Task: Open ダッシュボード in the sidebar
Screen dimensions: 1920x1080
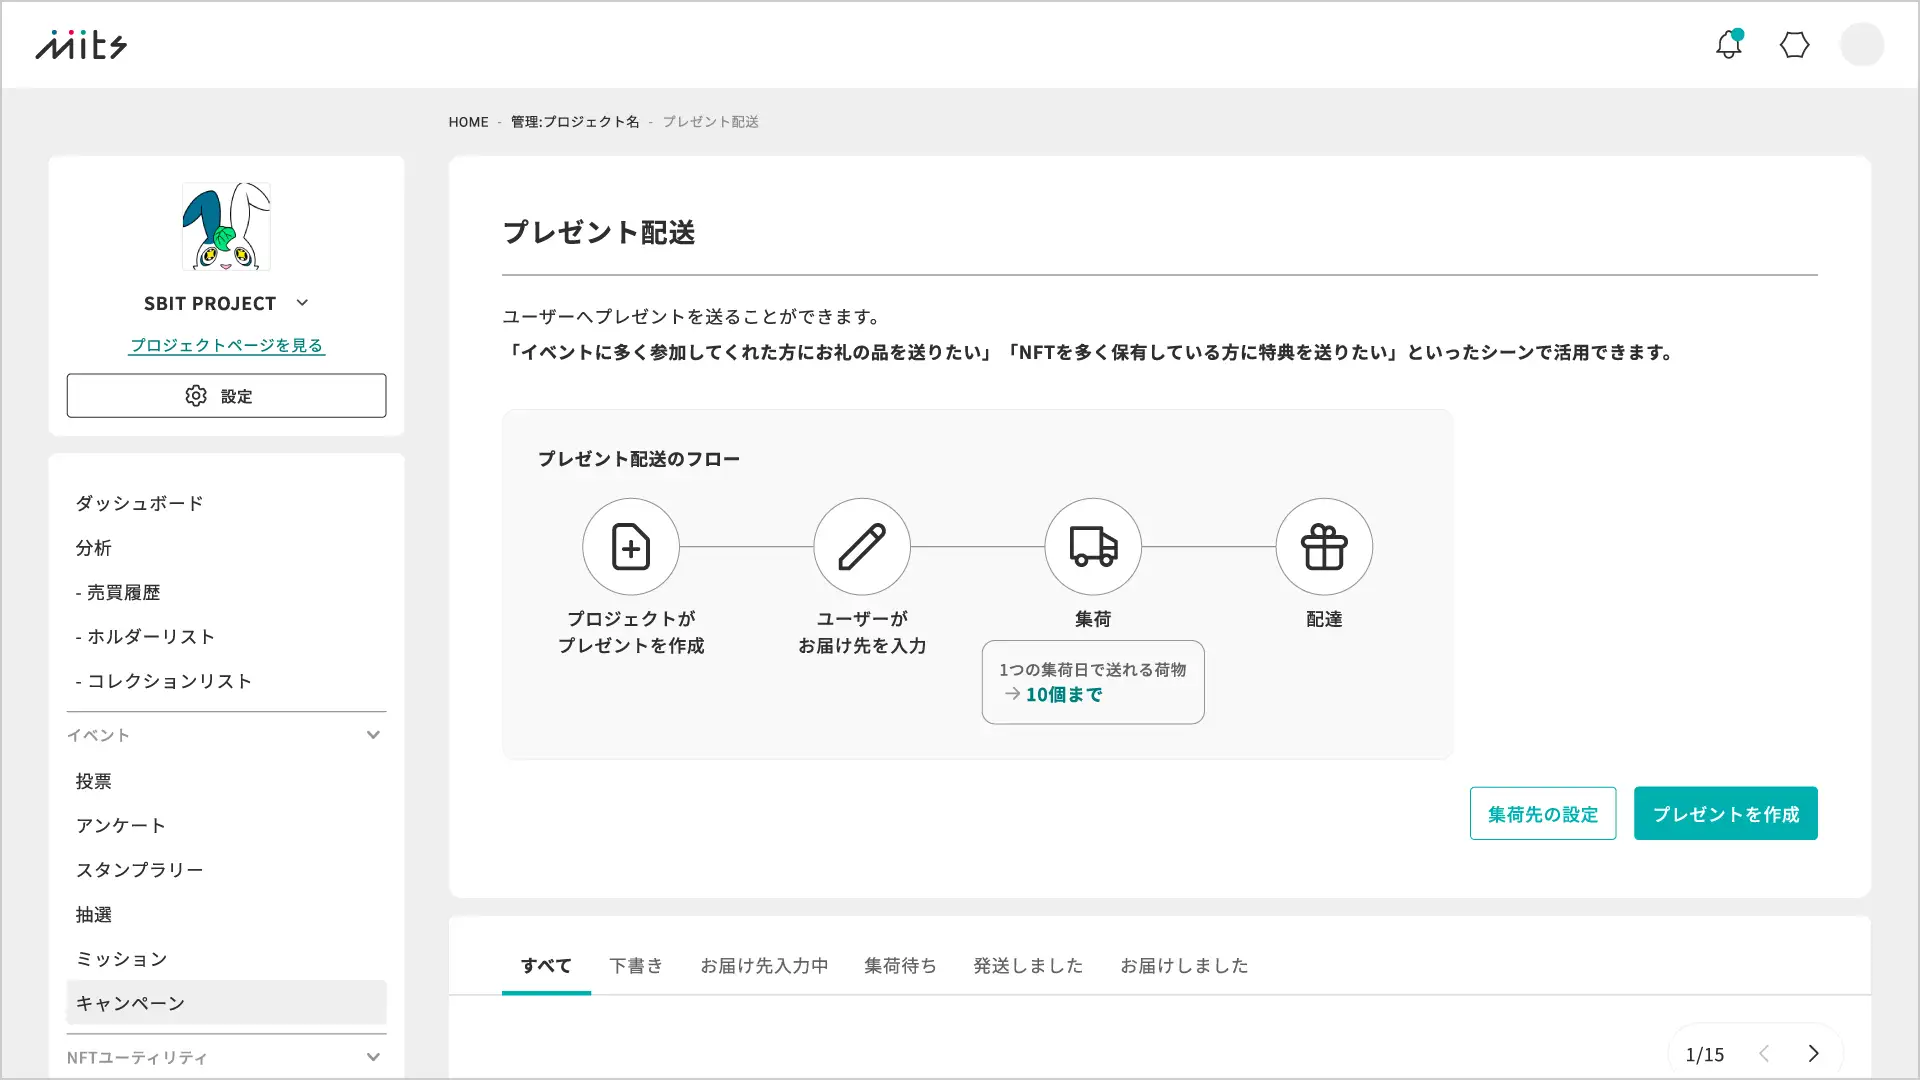Action: tap(139, 503)
